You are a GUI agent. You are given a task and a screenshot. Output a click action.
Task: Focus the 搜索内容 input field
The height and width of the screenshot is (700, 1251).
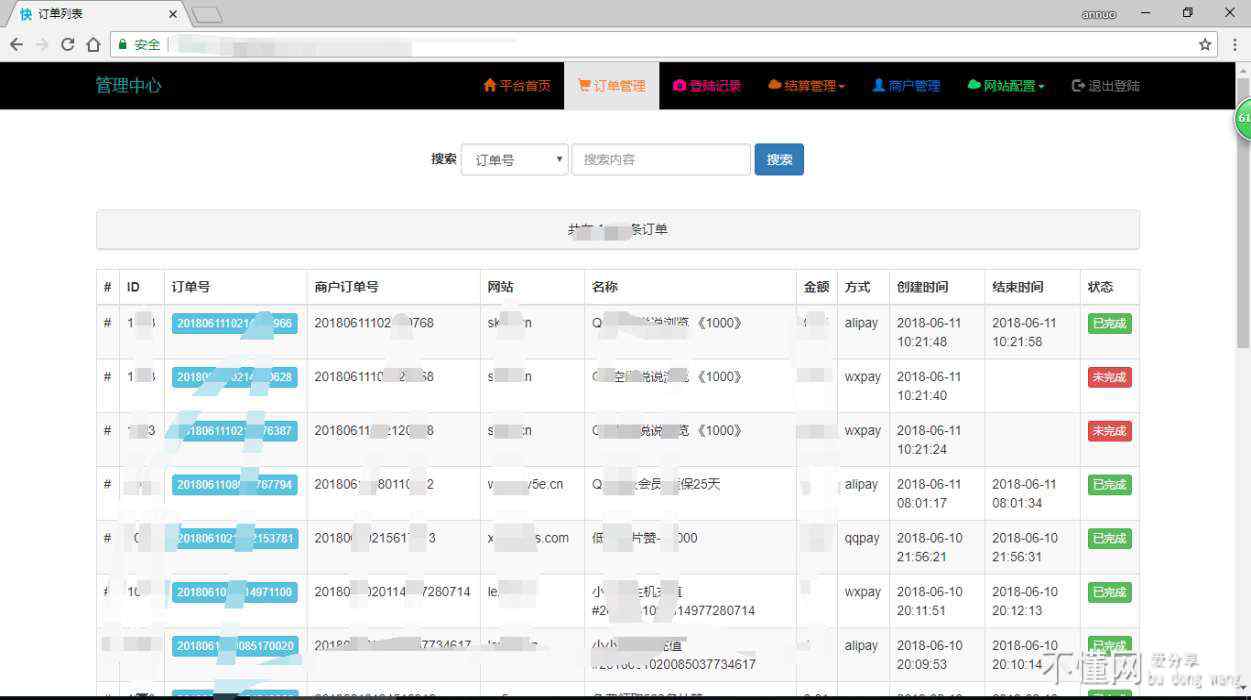click(660, 160)
